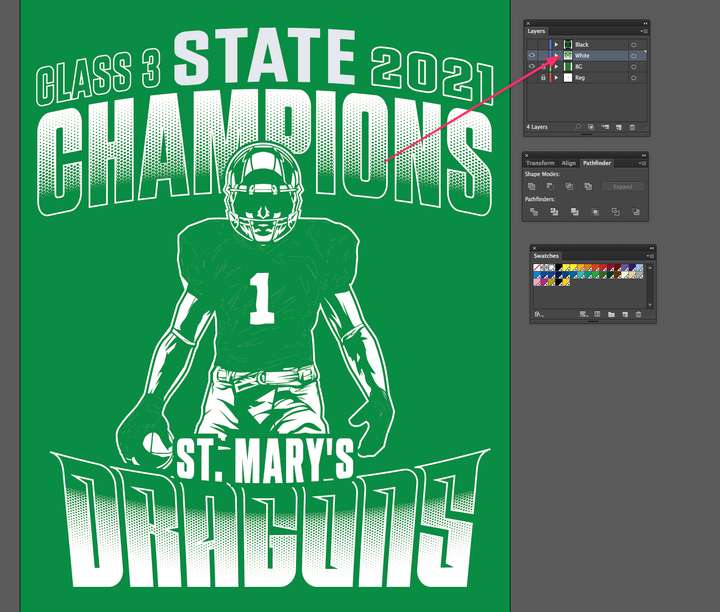Open Show Swatch Kinds menu icon
The width and height of the screenshot is (720, 612).
pos(584,314)
